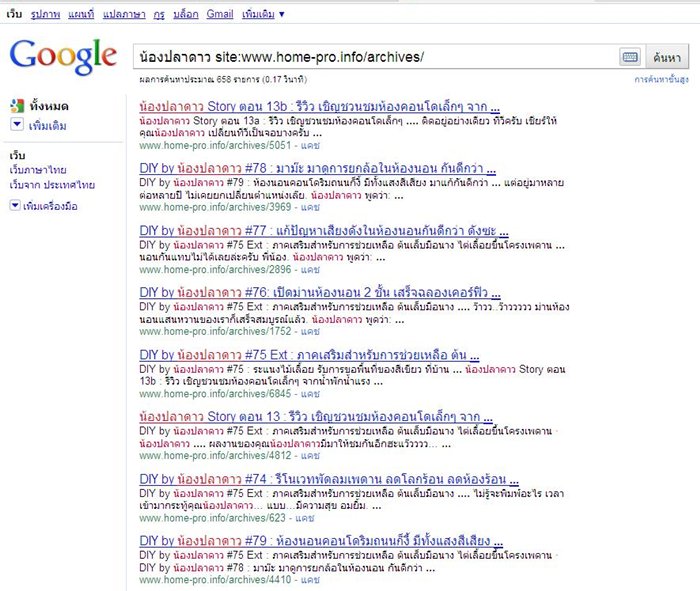Viewport: 700px width, 591px height.
Task: Open cached link for archives/623
Action: [304, 518]
